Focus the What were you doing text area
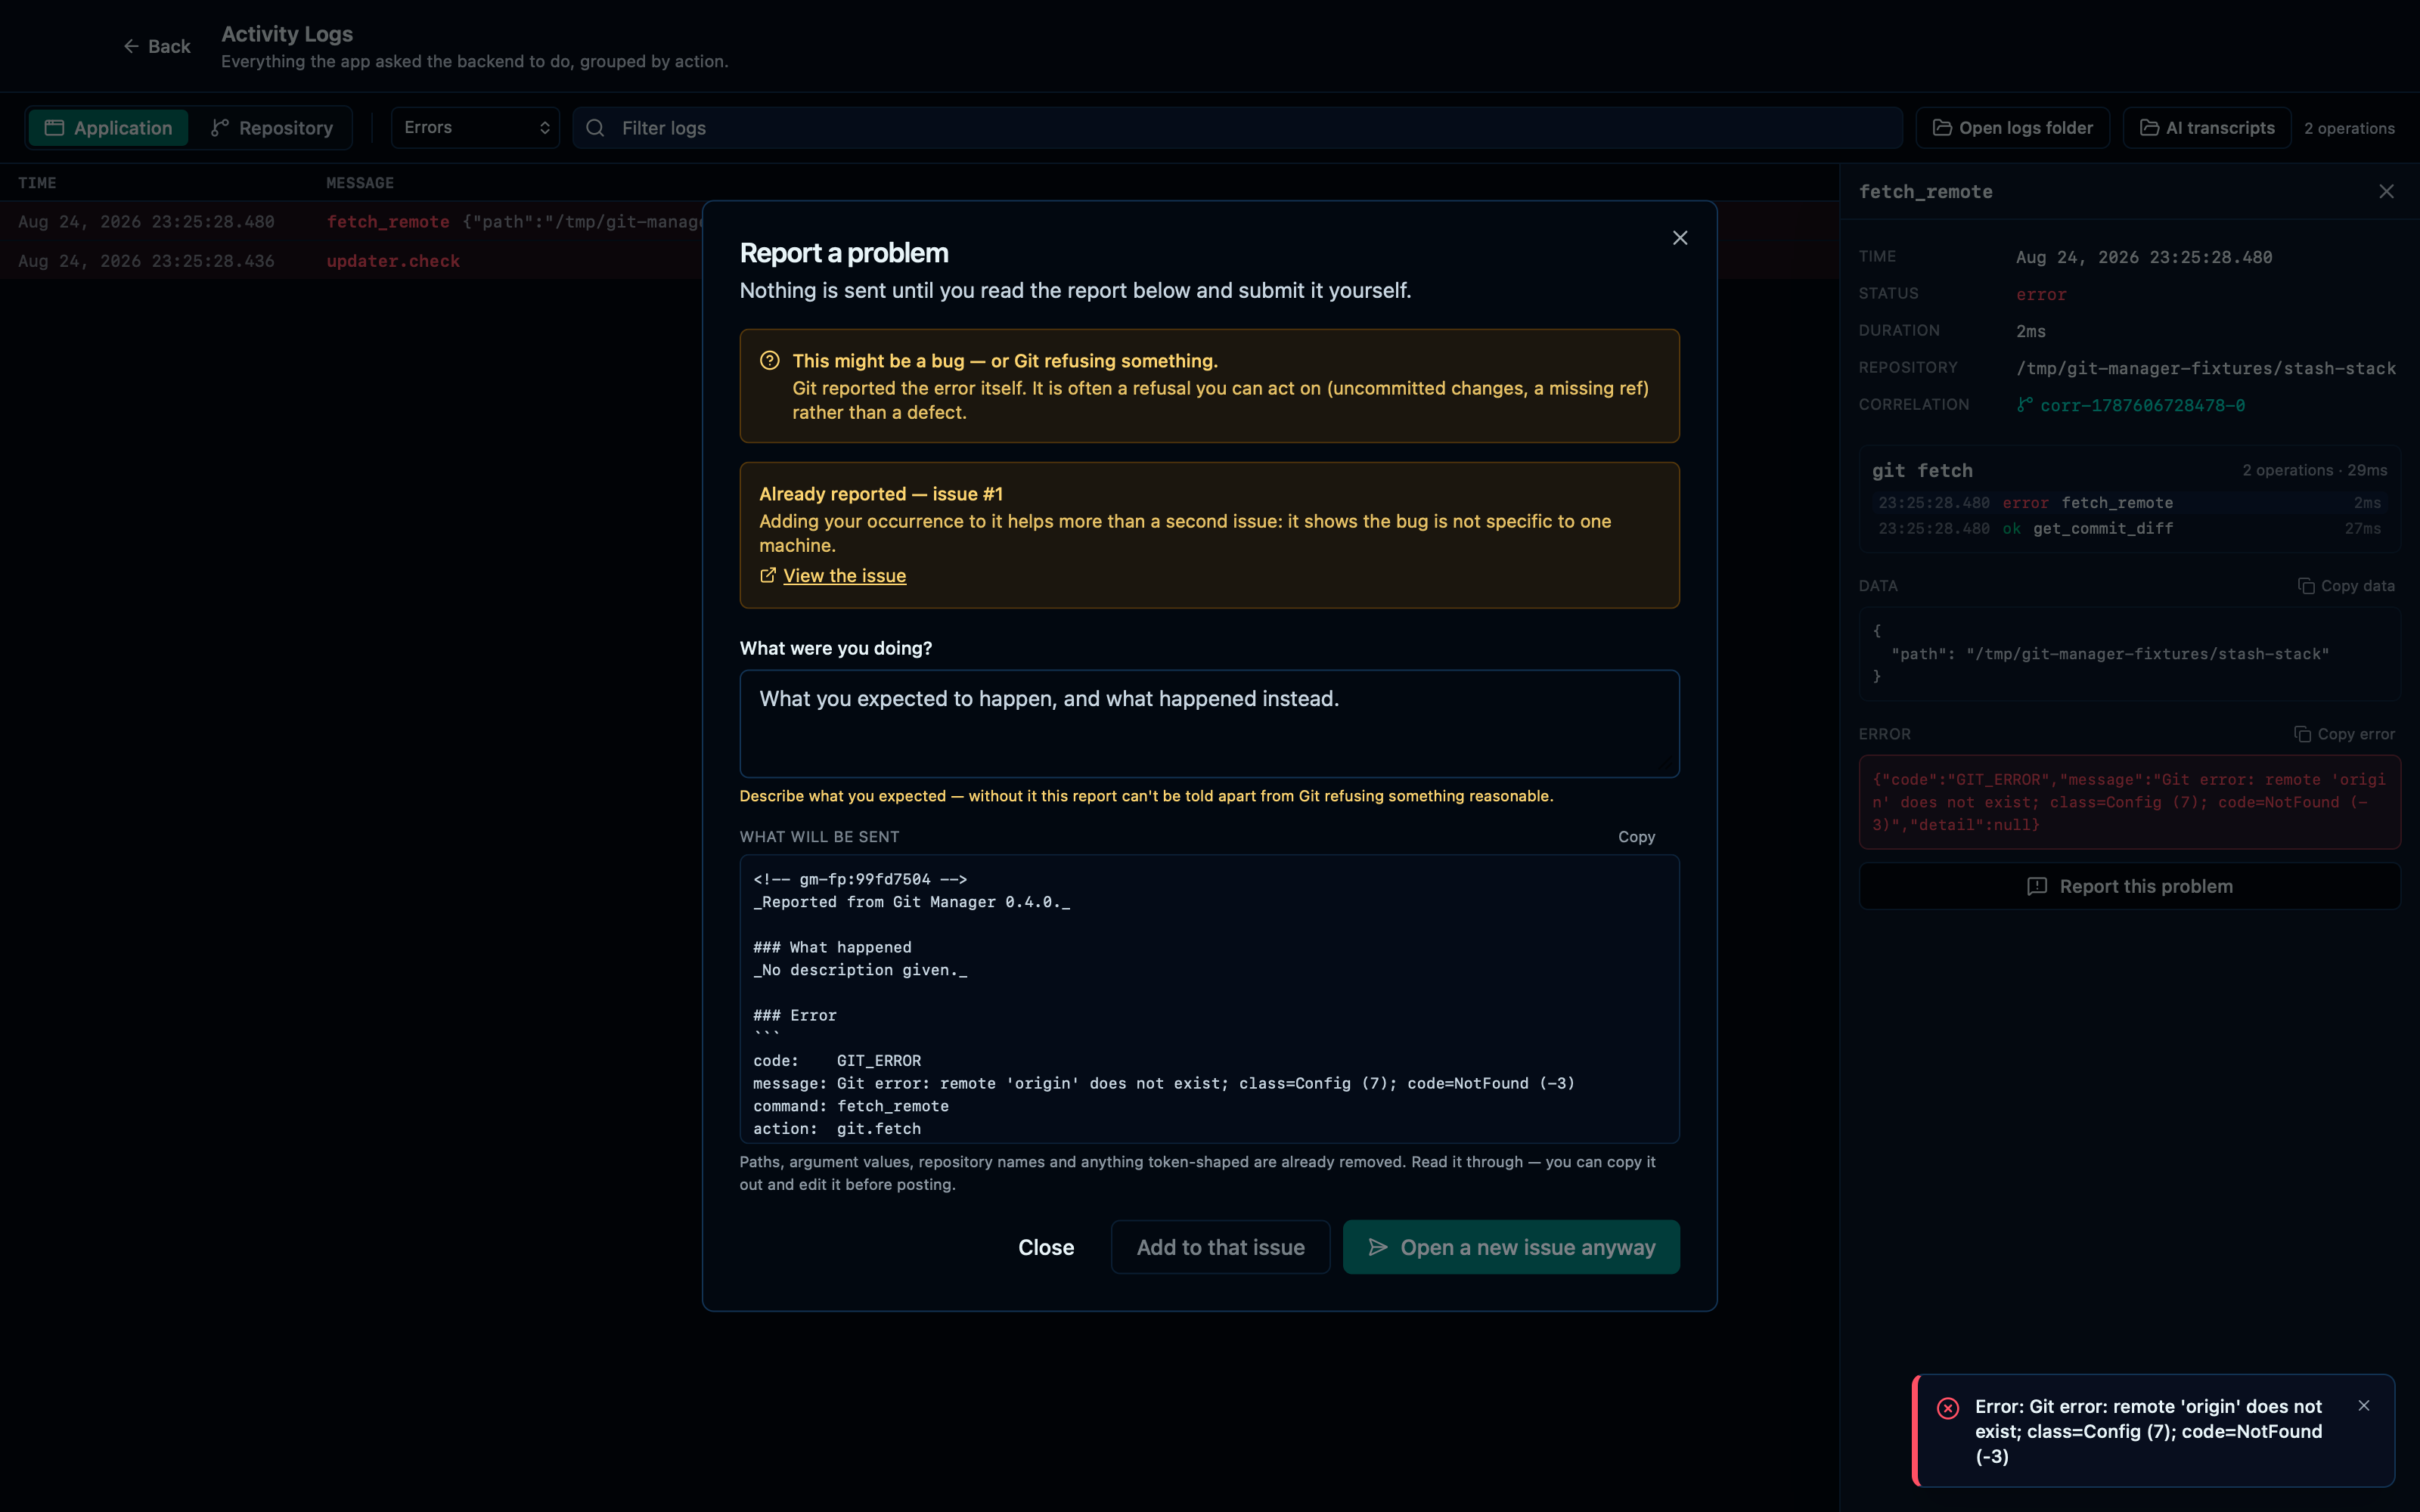The image size is (2420, 1512). click(x=1209, y=723)
